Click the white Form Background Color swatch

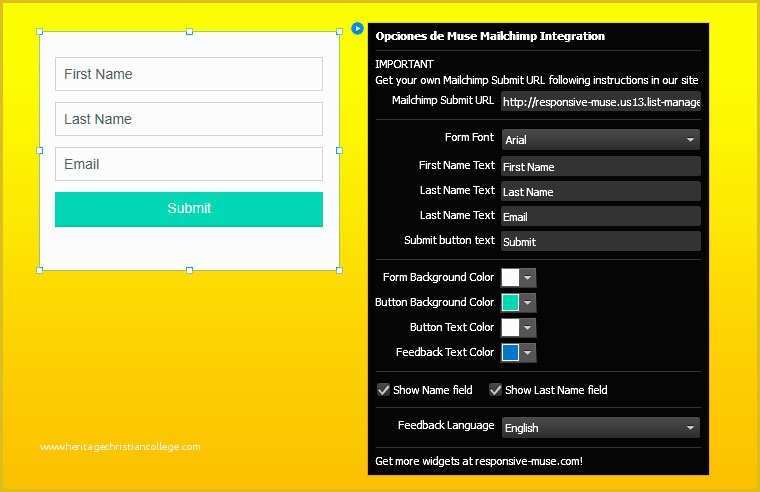click(510, 278)
